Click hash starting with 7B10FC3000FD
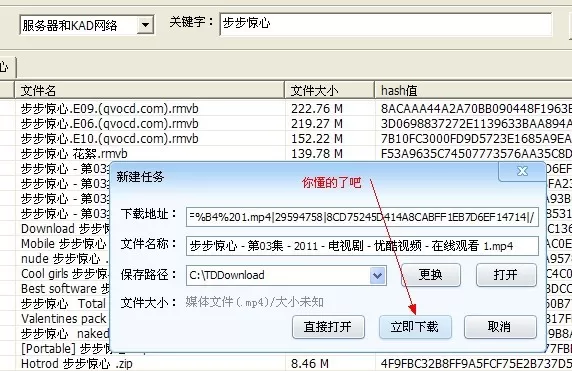 point(476,139)
